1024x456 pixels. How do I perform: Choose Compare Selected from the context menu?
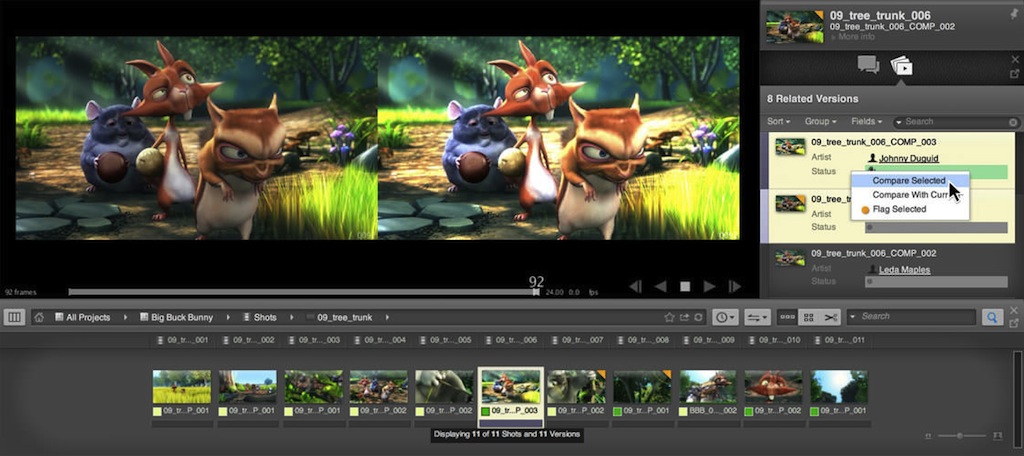pyautogui.click(x=908, y=181)
